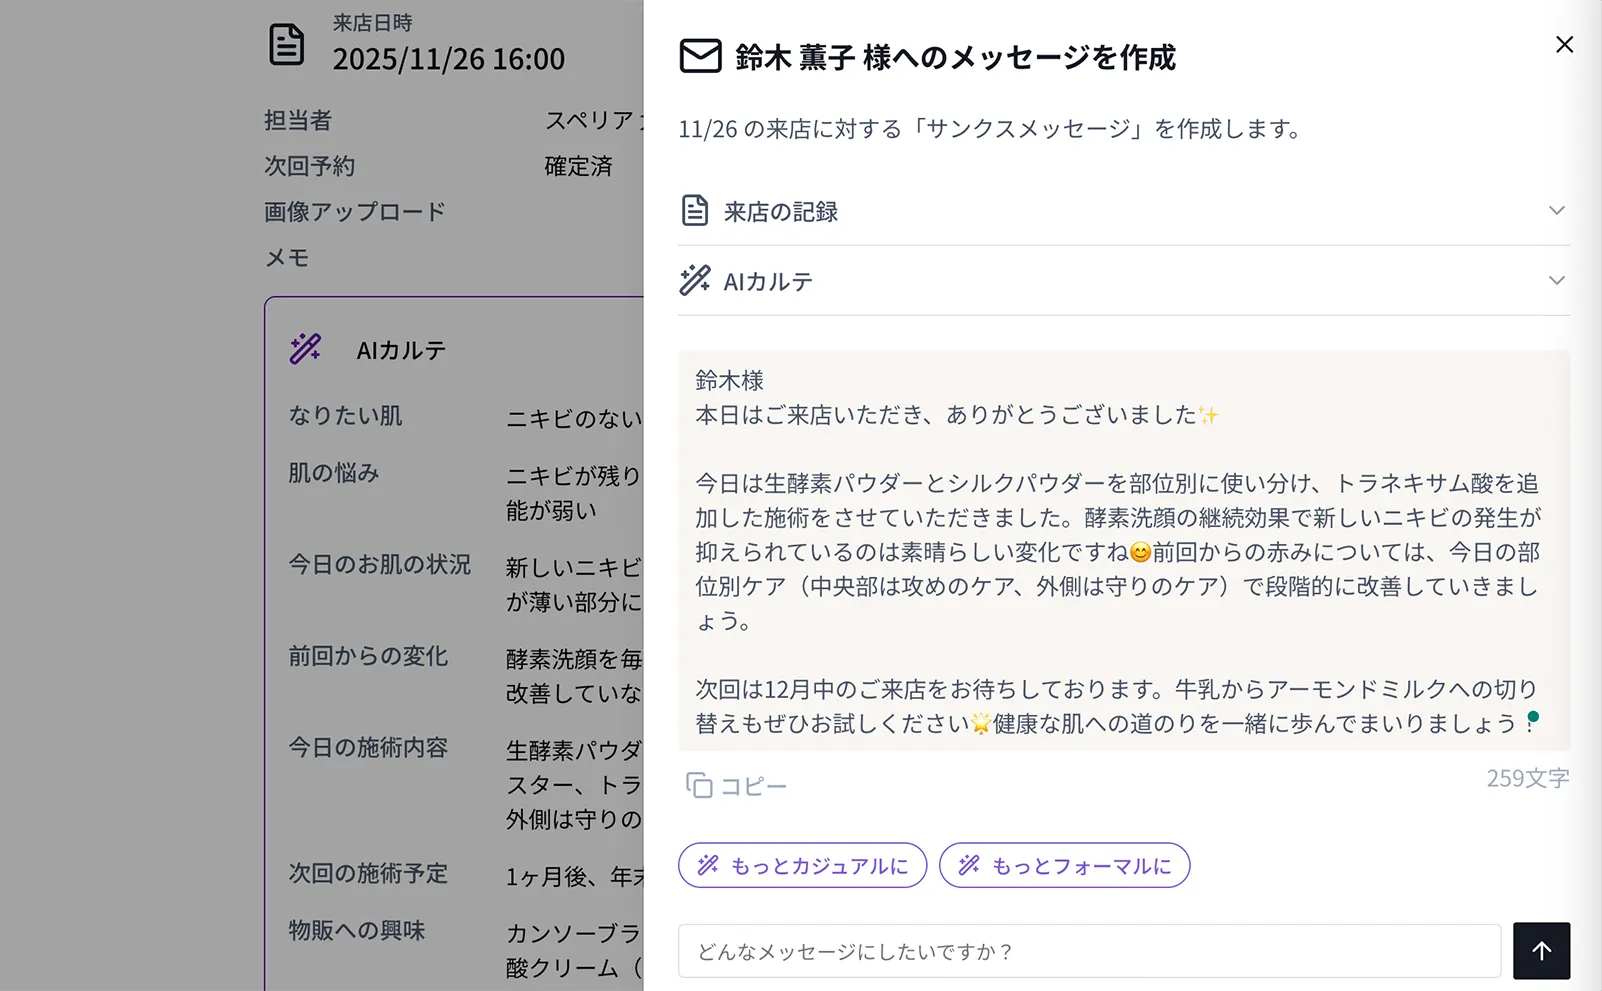The image size is (1602, 991).
Task: Click the document icon next to 来店の記録
Action: pos(695,209)
